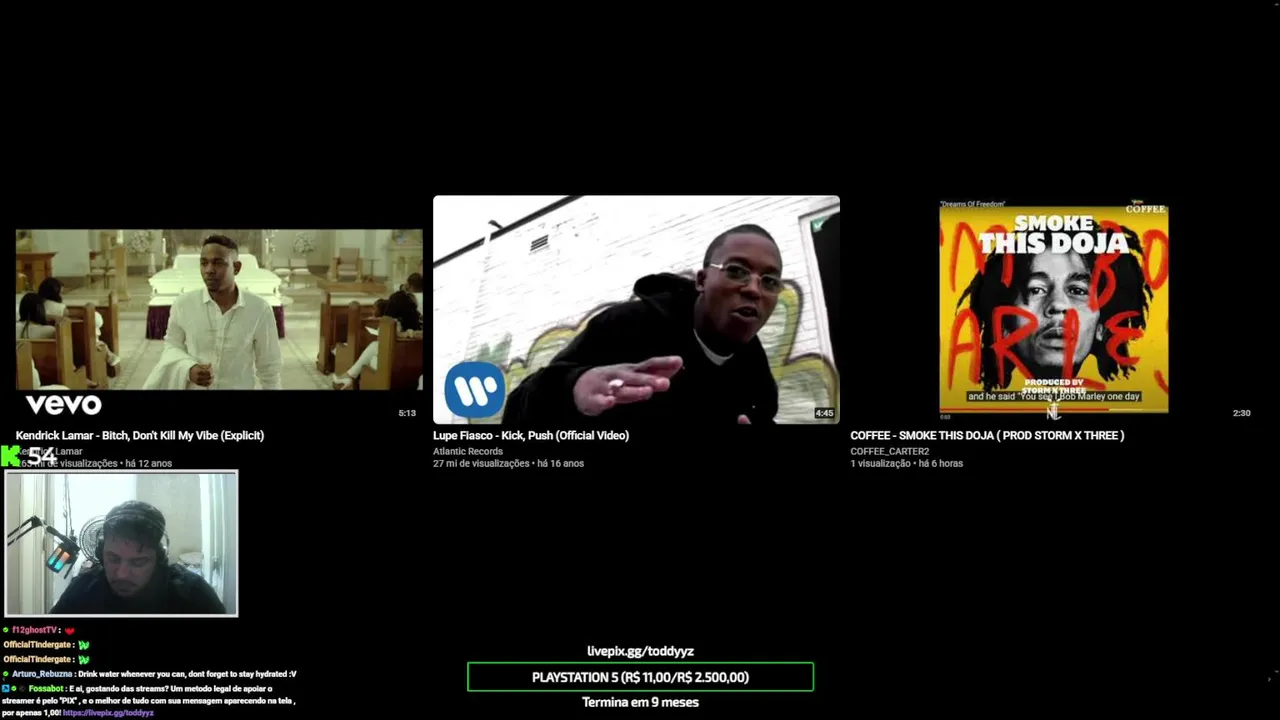The width and height of the screenshot is (1280, 720).
Task: Click "Termina em 9 meses" text
Action: click(640, 702)
